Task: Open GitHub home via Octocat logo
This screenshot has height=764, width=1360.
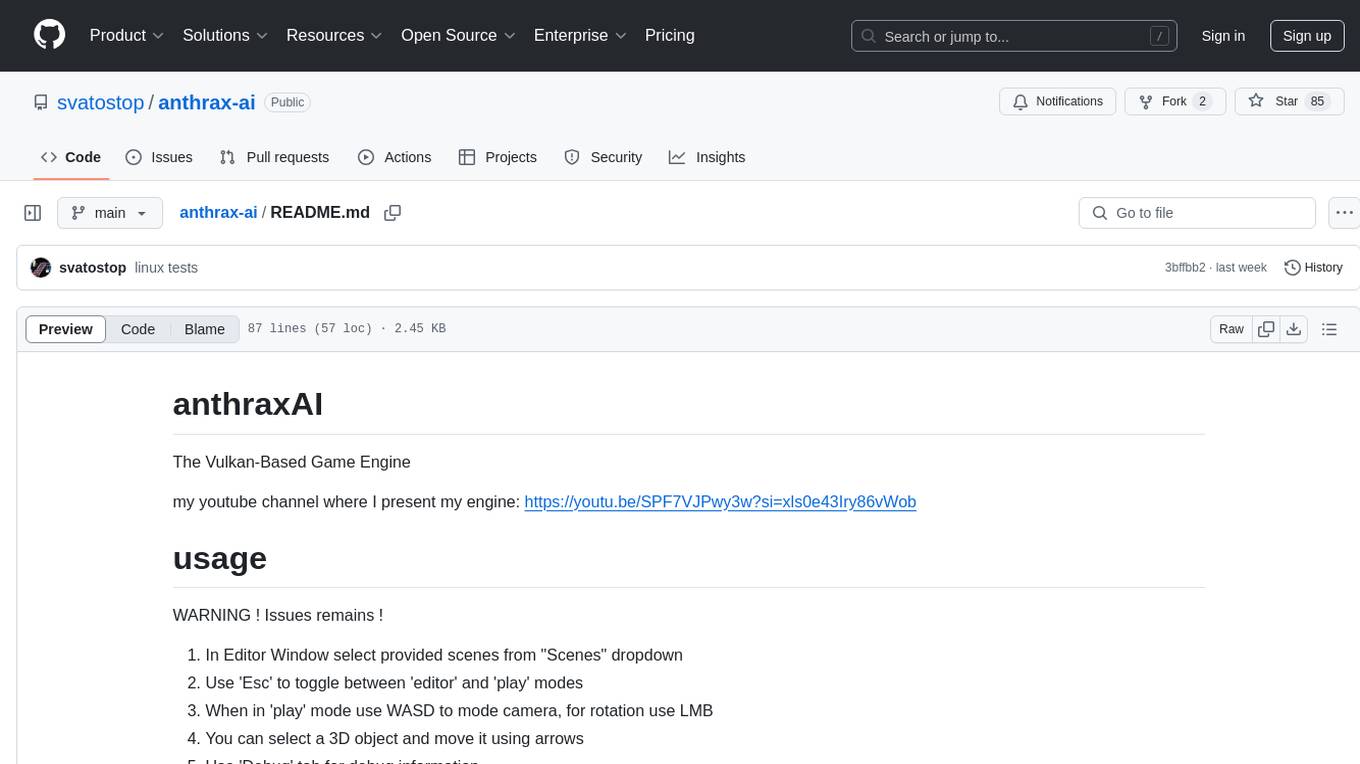Action: click(49, 35)
